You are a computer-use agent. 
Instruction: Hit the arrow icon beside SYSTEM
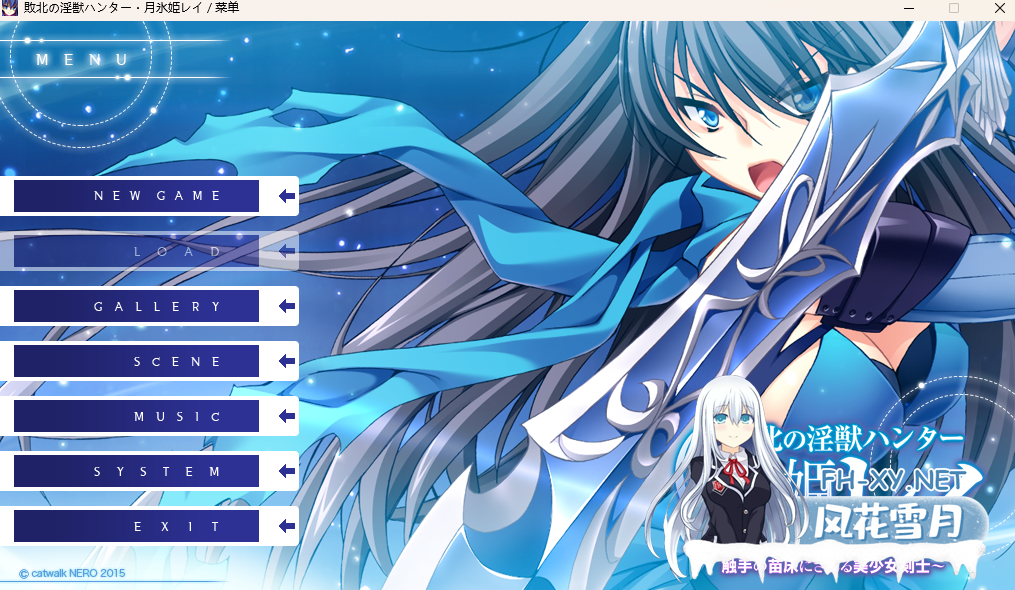click(287, 471)
